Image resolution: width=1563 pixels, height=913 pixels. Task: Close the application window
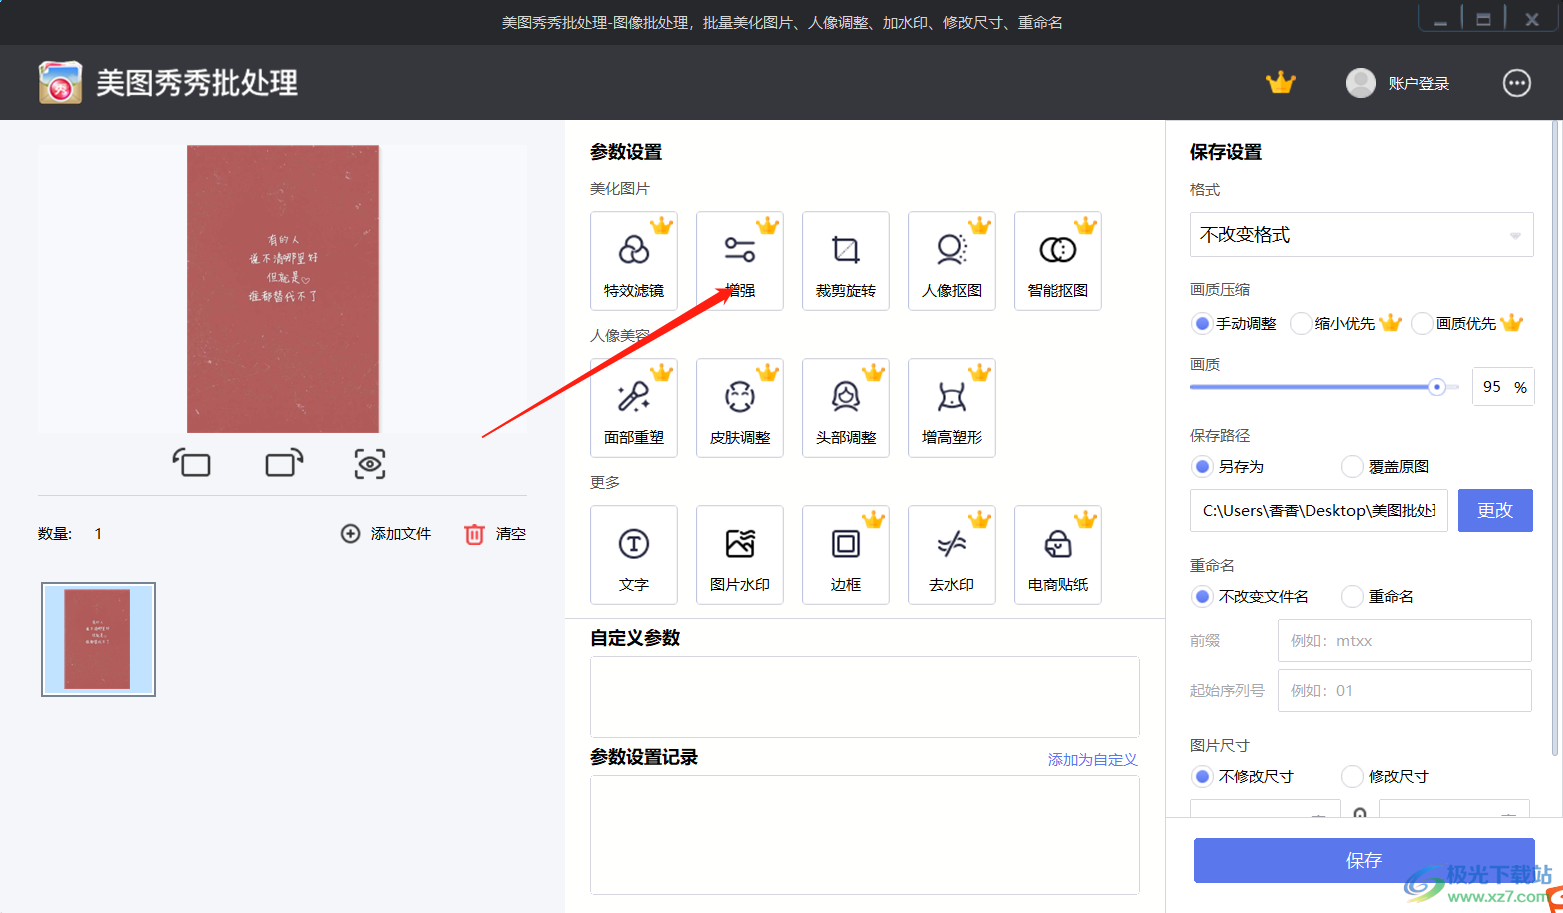click(x=1532, y=19)
